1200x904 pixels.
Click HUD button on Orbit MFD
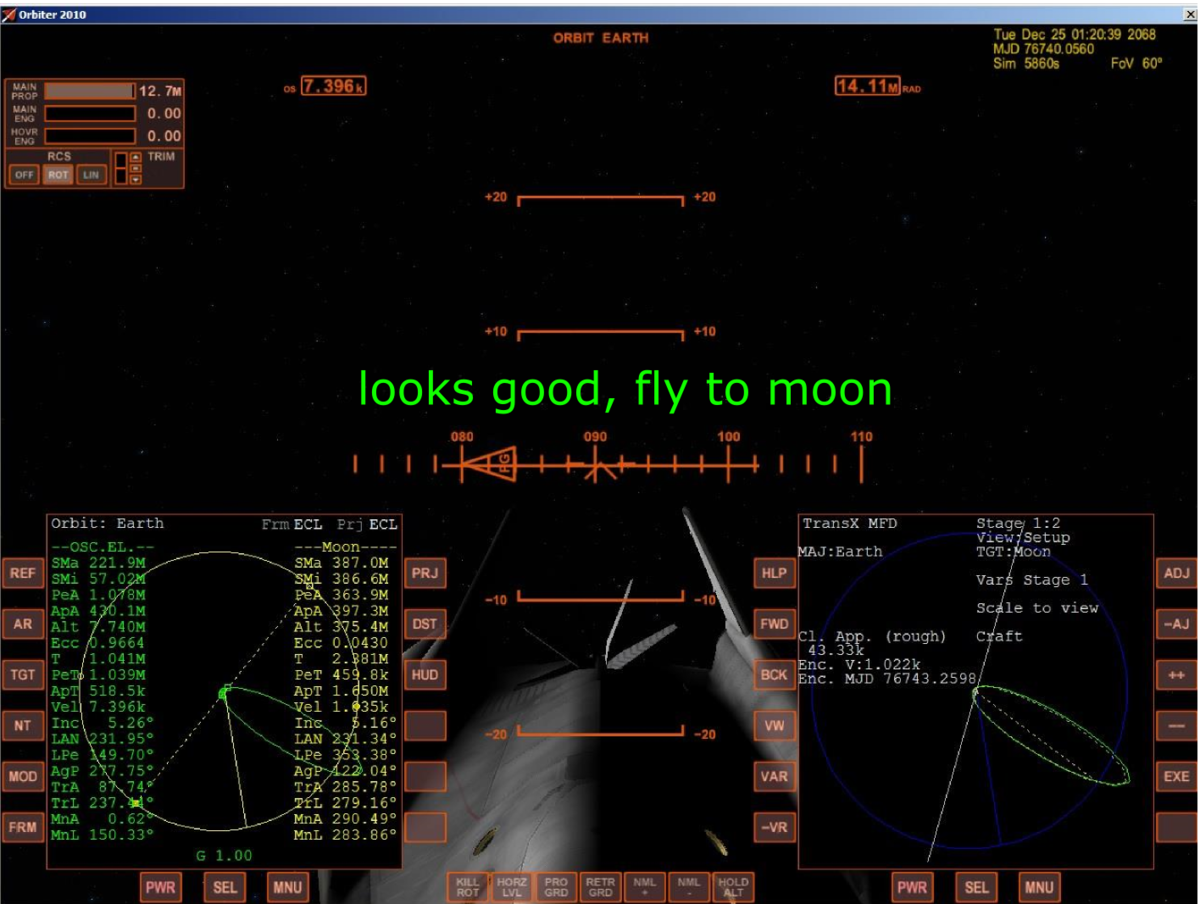click(425, 675)
